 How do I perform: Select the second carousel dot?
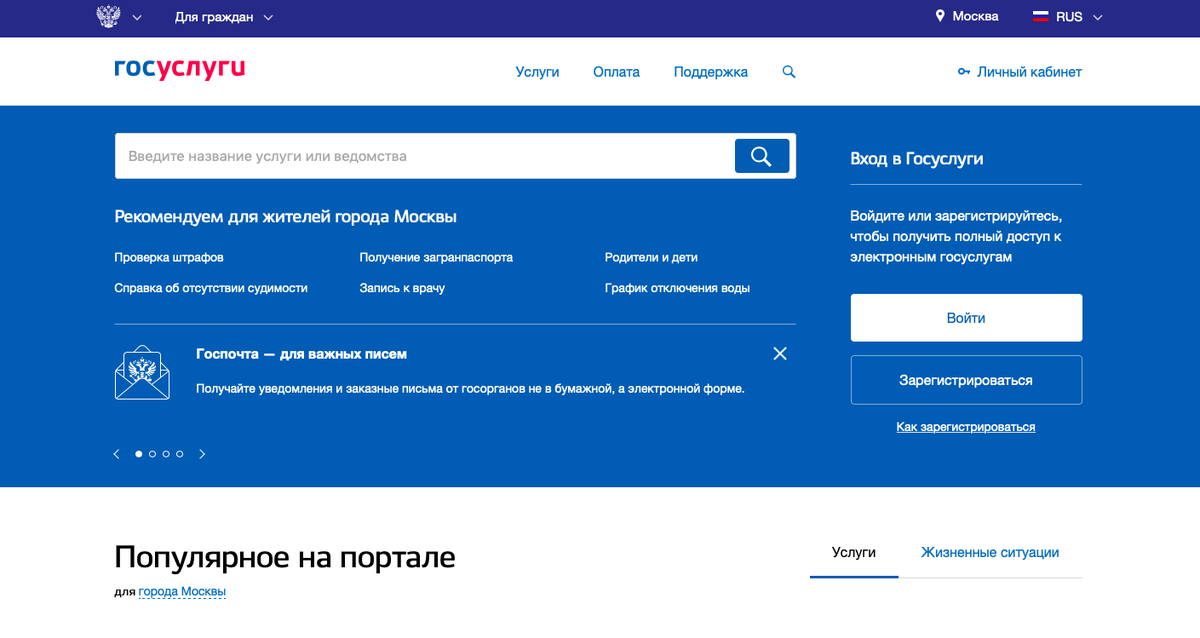coord(152,454)
